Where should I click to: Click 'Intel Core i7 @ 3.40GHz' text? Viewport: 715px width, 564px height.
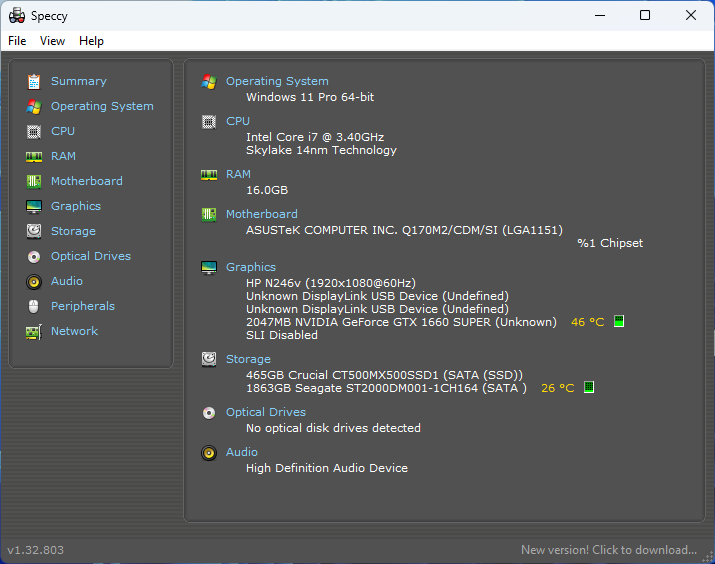coord(315,137)
